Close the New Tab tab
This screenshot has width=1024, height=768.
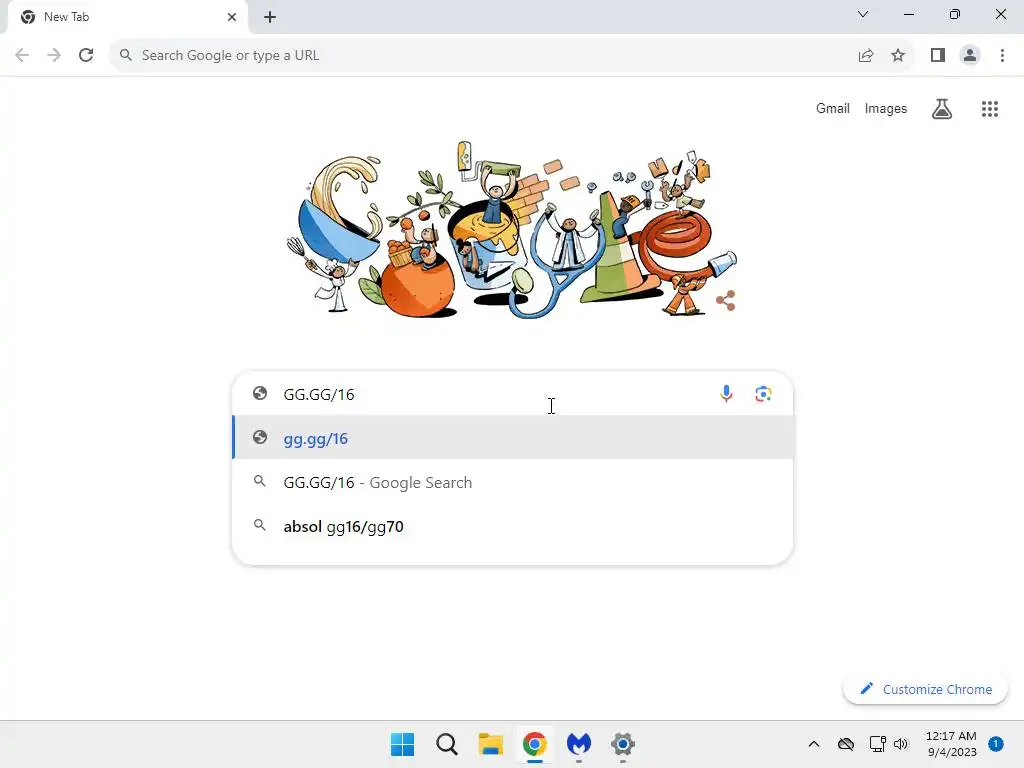tap(232, 17)
